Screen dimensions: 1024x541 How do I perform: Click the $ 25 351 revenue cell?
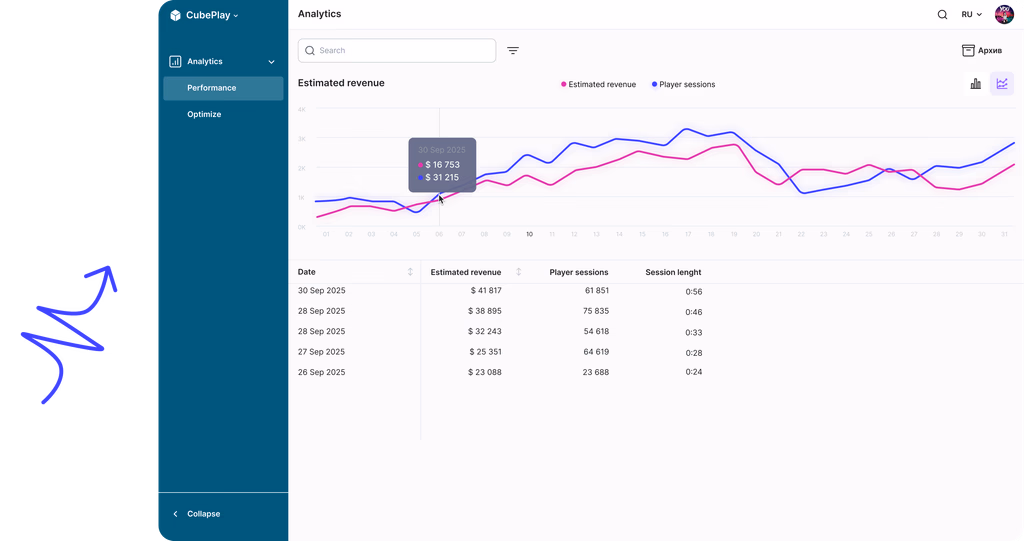point(485,352)
